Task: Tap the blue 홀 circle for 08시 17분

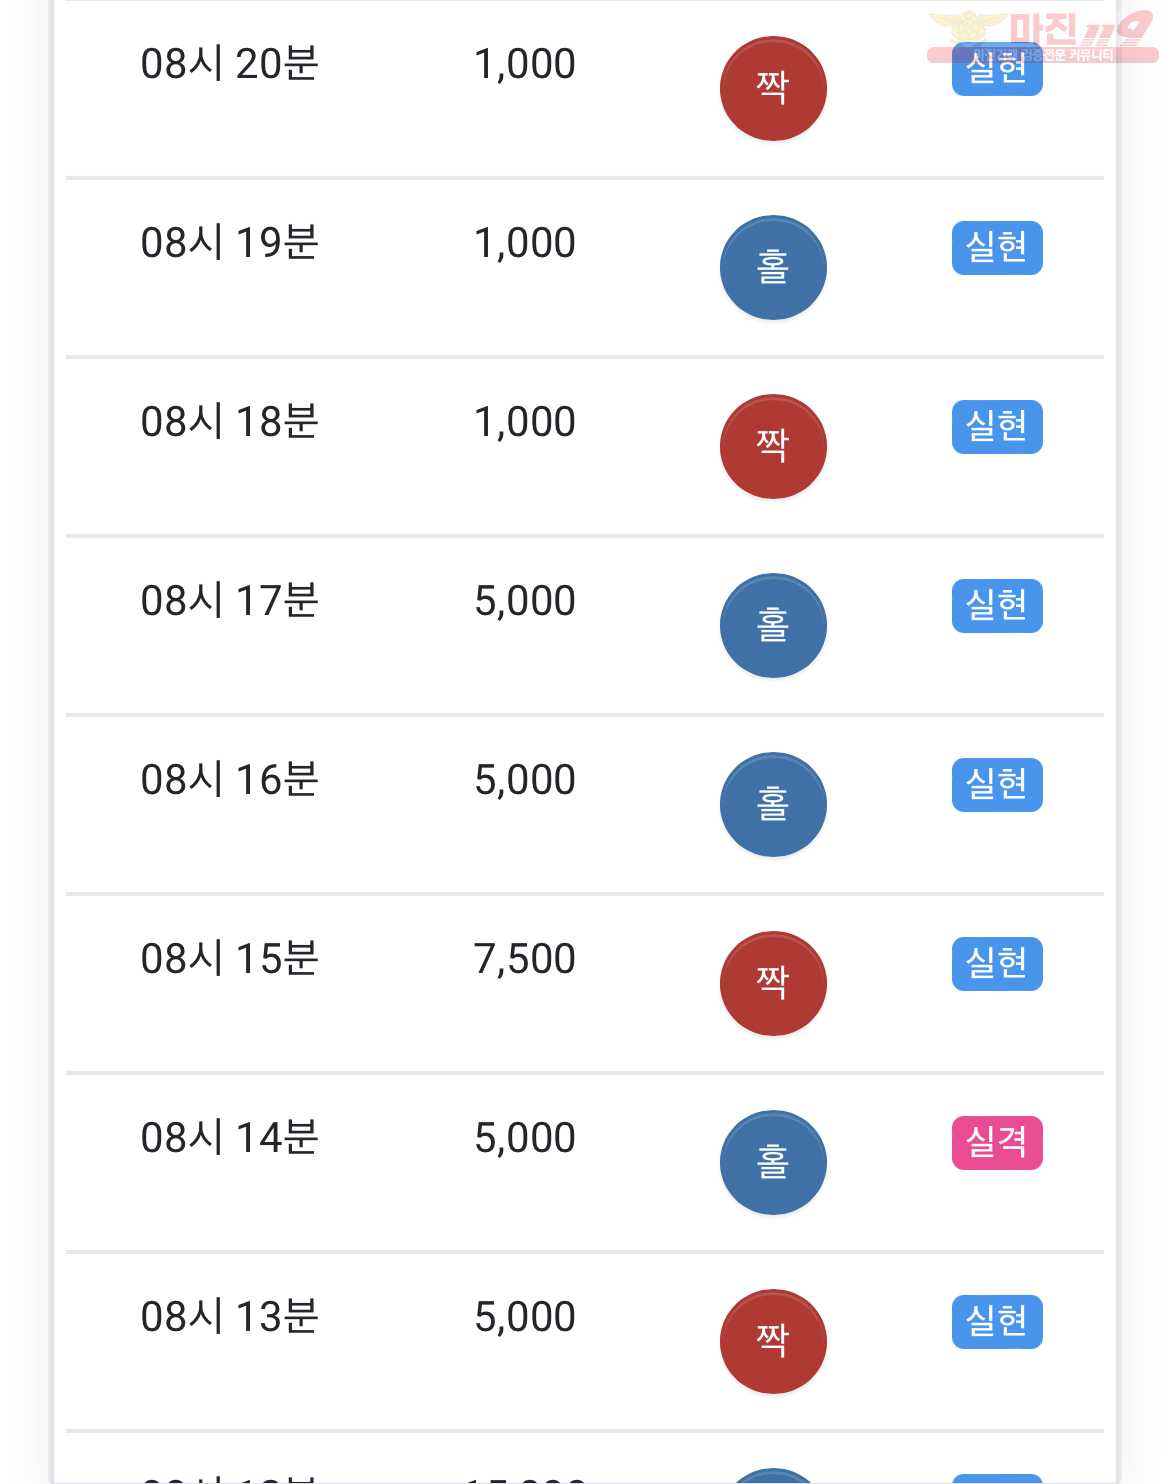Action: tap(773, 626)
